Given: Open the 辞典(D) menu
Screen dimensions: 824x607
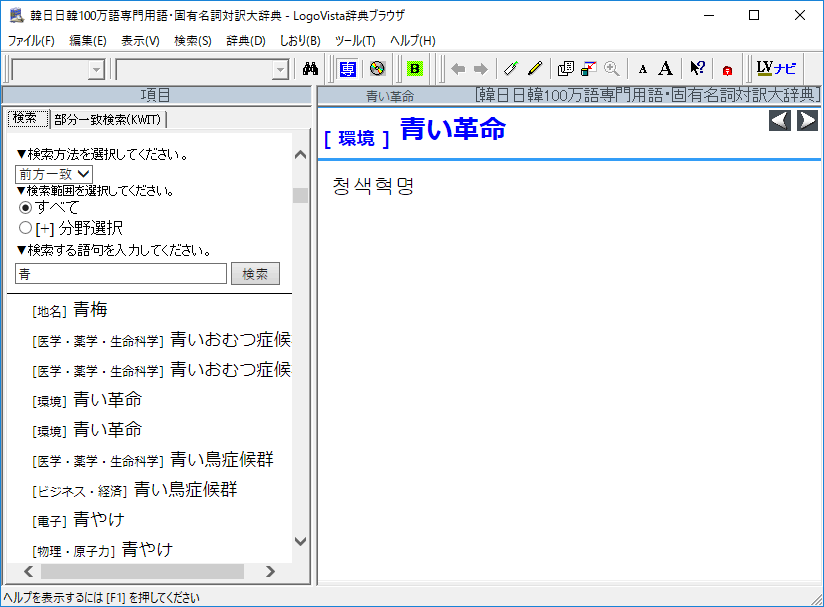Looking at the screenshot, I should pos(245,41).
